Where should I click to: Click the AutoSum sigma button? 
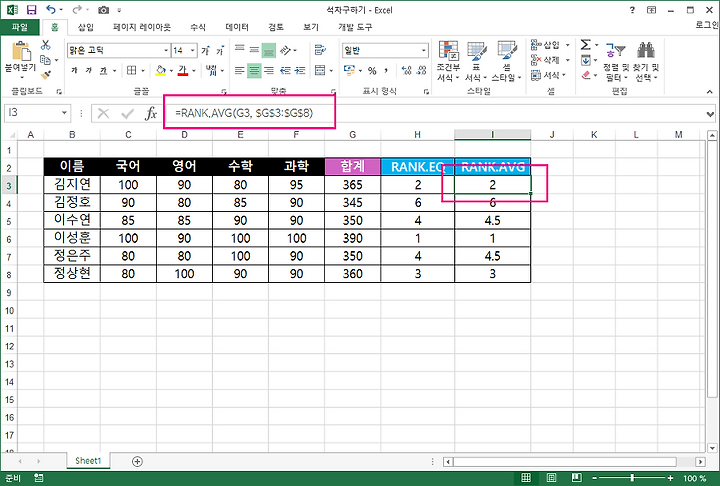pyautogui.click(x=585, y=45)
